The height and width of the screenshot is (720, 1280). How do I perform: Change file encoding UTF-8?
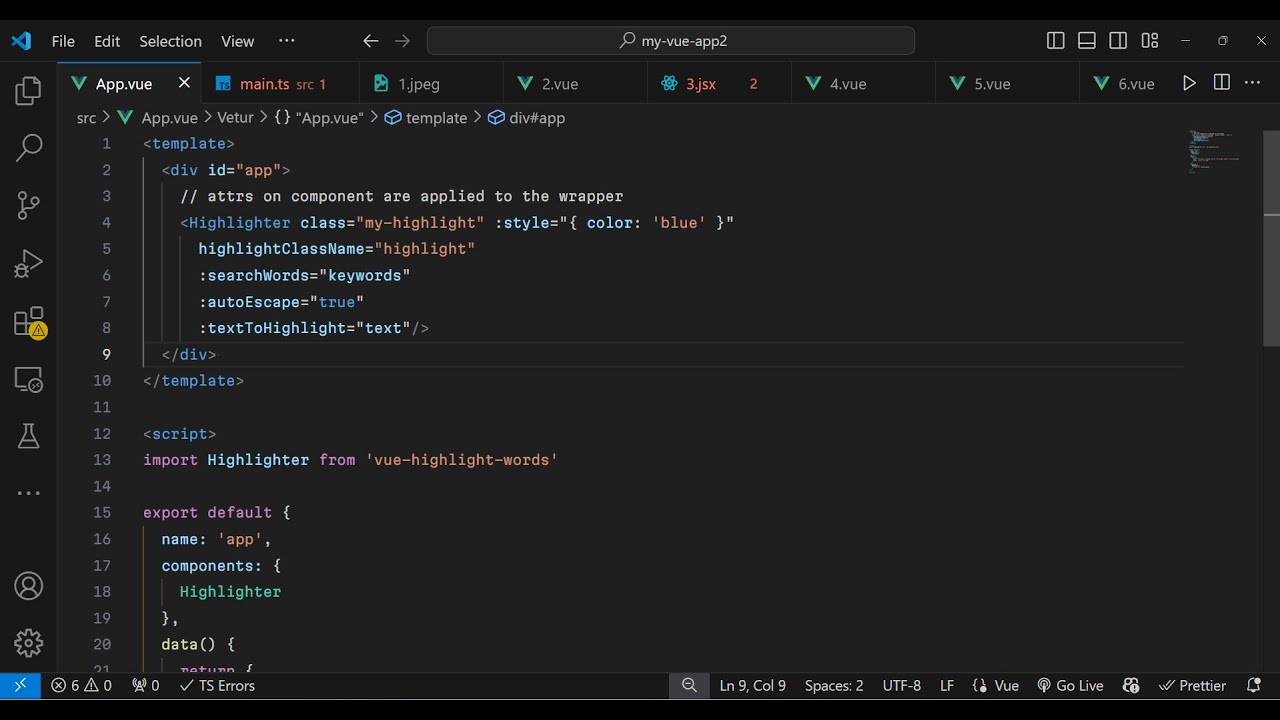pos(902,685)
